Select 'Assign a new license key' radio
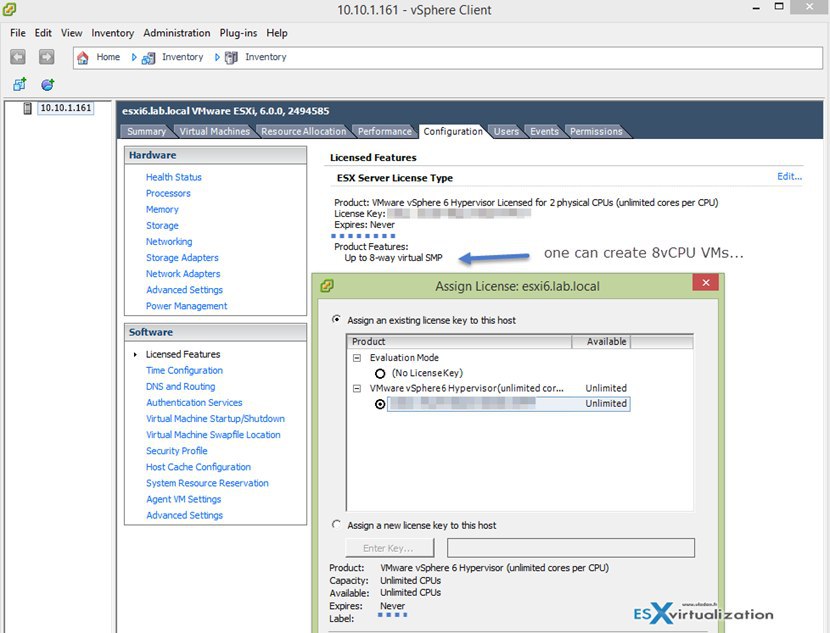The width and height of the screenshot is (830, 633). coord(336,525)
